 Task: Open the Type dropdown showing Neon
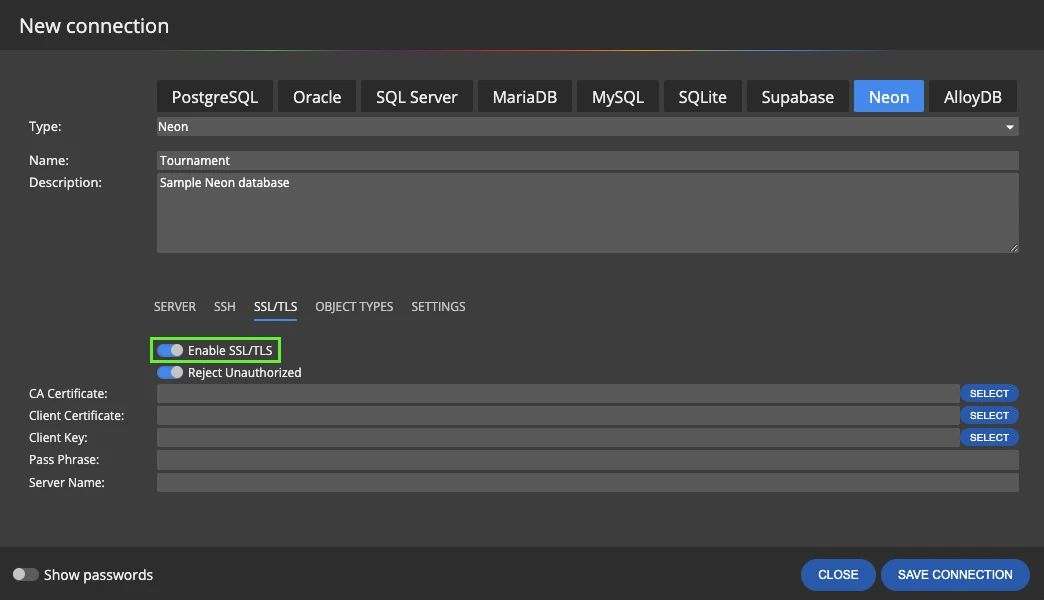coord(587,127)
